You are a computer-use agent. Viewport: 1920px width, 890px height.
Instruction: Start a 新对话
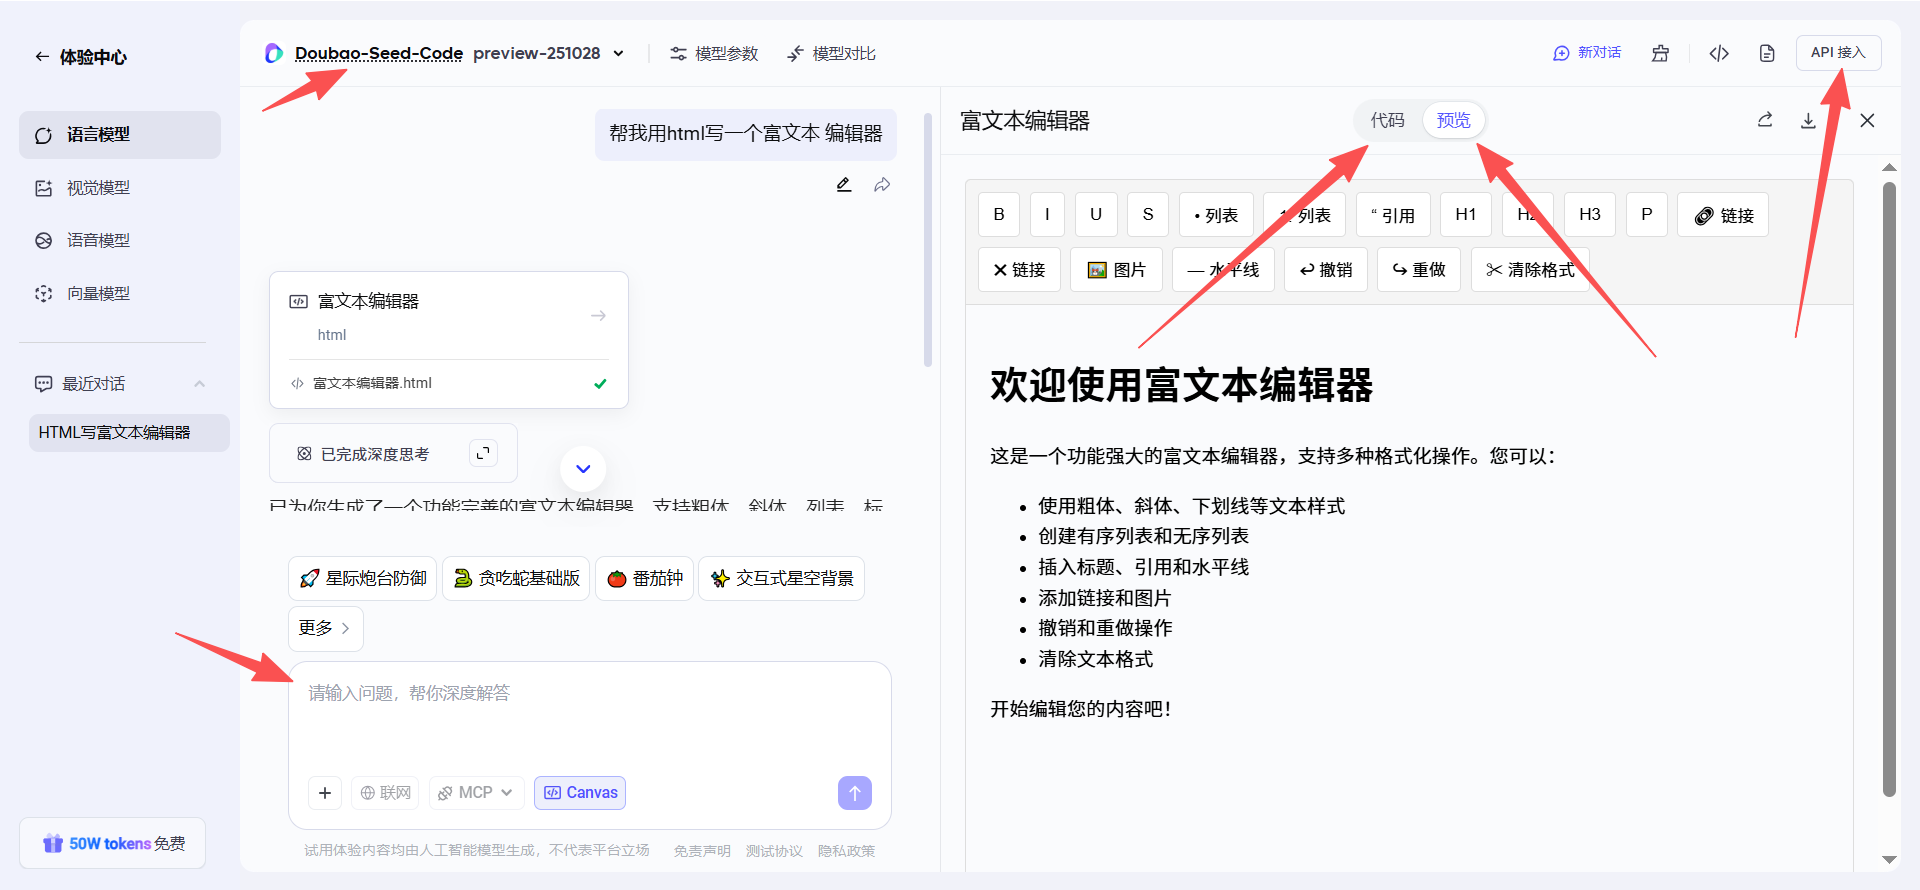coord(1587,53)
